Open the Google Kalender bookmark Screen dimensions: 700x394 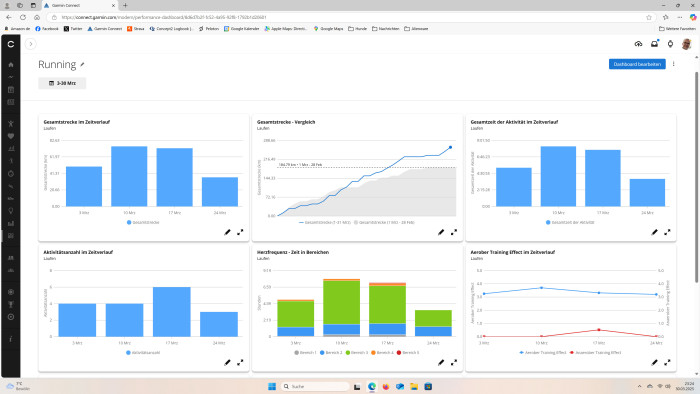tap(242, 29)
